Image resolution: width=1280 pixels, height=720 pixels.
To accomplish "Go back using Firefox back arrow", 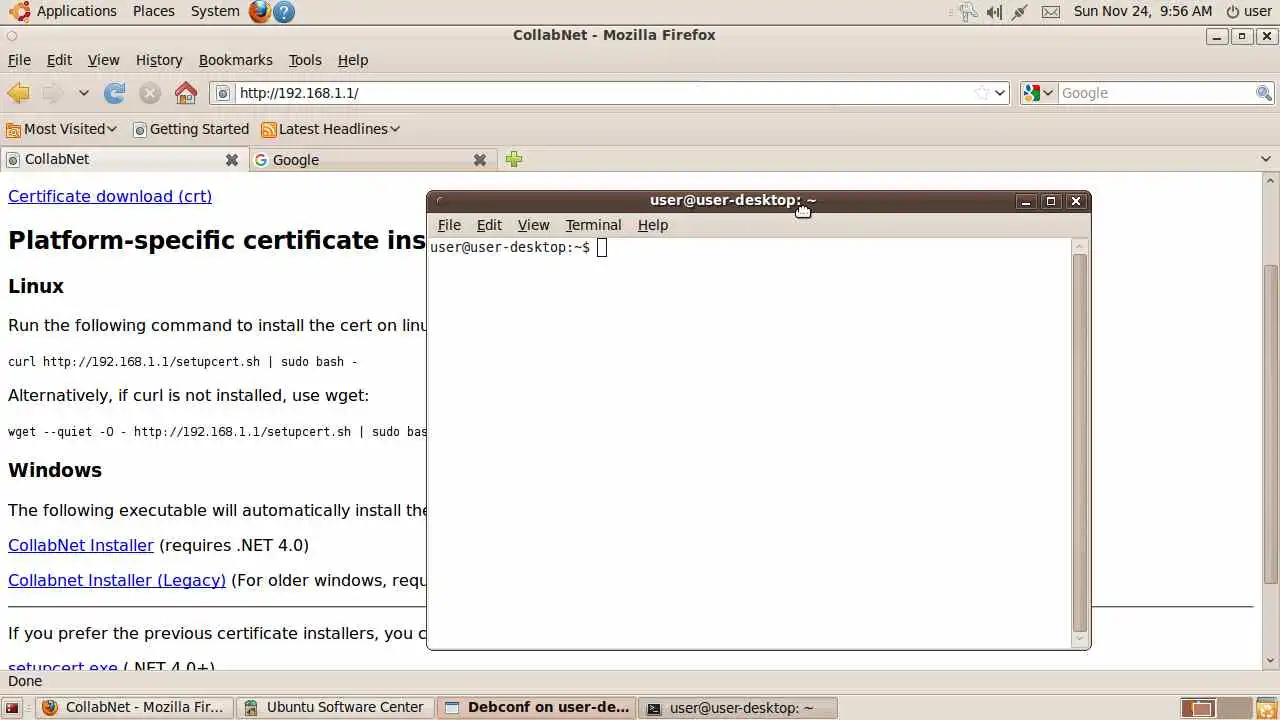I will pos(18,93).
